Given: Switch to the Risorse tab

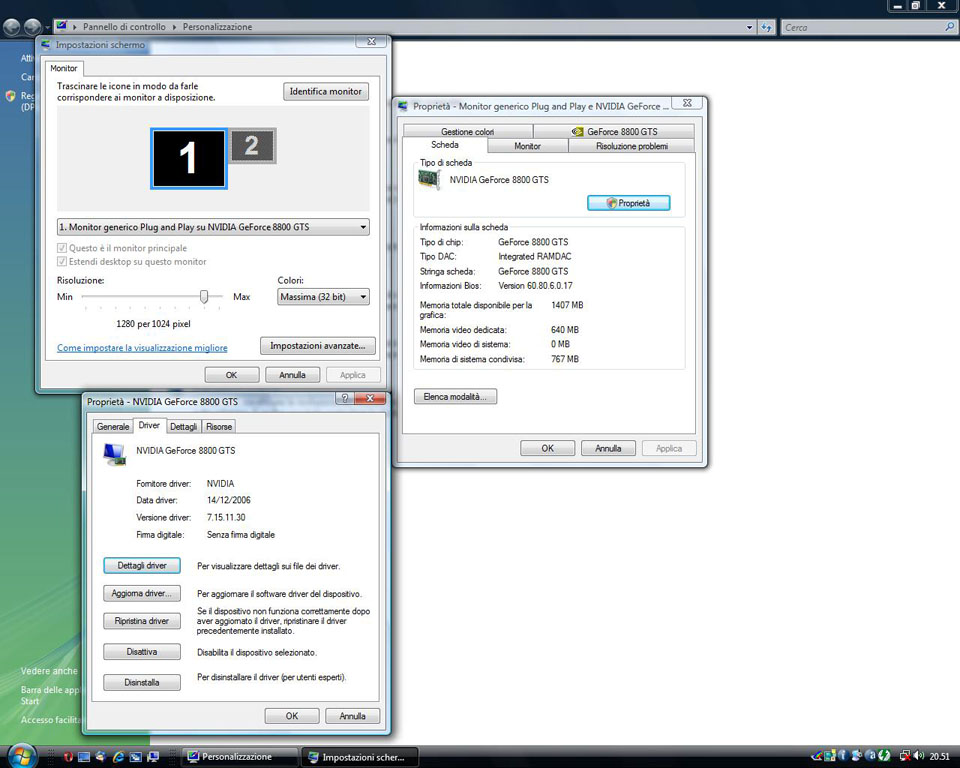Looking at the screenshot, I should point(219,427).
